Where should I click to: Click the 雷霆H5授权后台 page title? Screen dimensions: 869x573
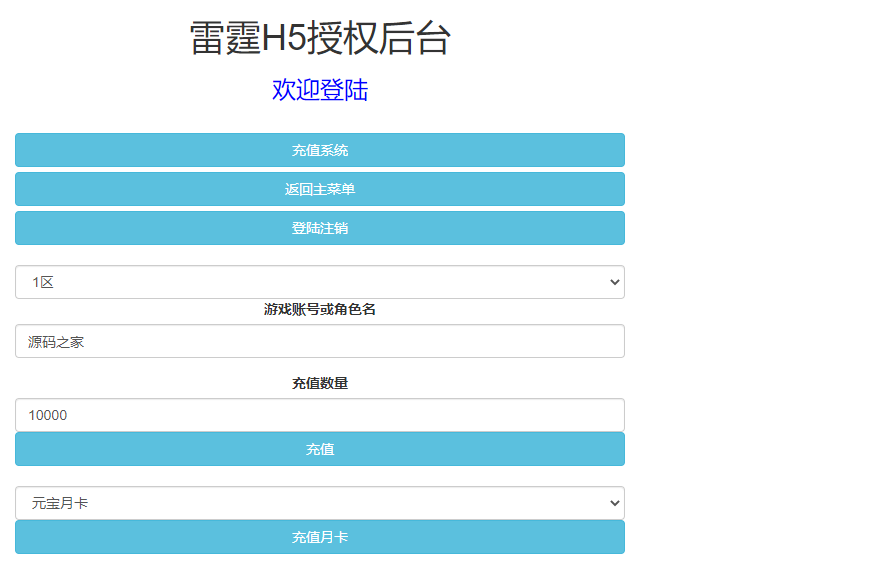pyautogui.click(x=320, y=38)
